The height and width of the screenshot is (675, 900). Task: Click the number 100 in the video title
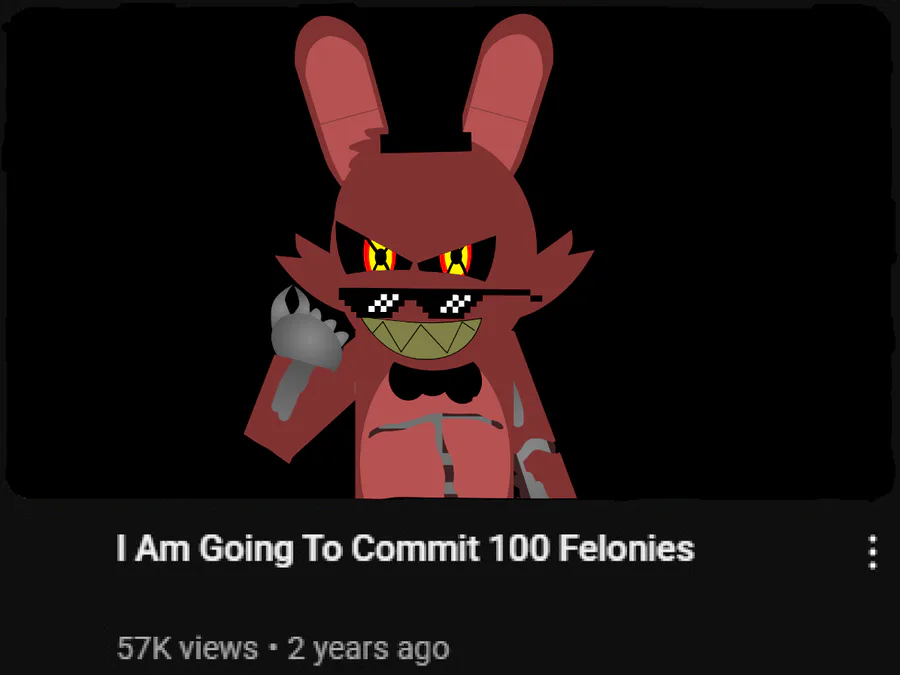point(518,548)
